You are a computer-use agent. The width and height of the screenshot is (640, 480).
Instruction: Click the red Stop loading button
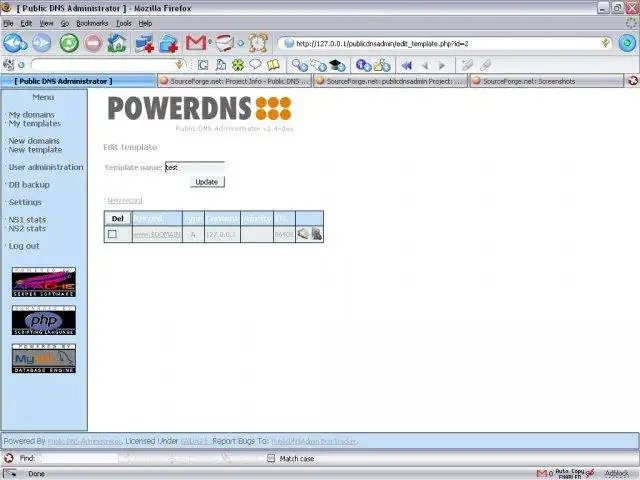pyautogui.click(x=93, y=43)
